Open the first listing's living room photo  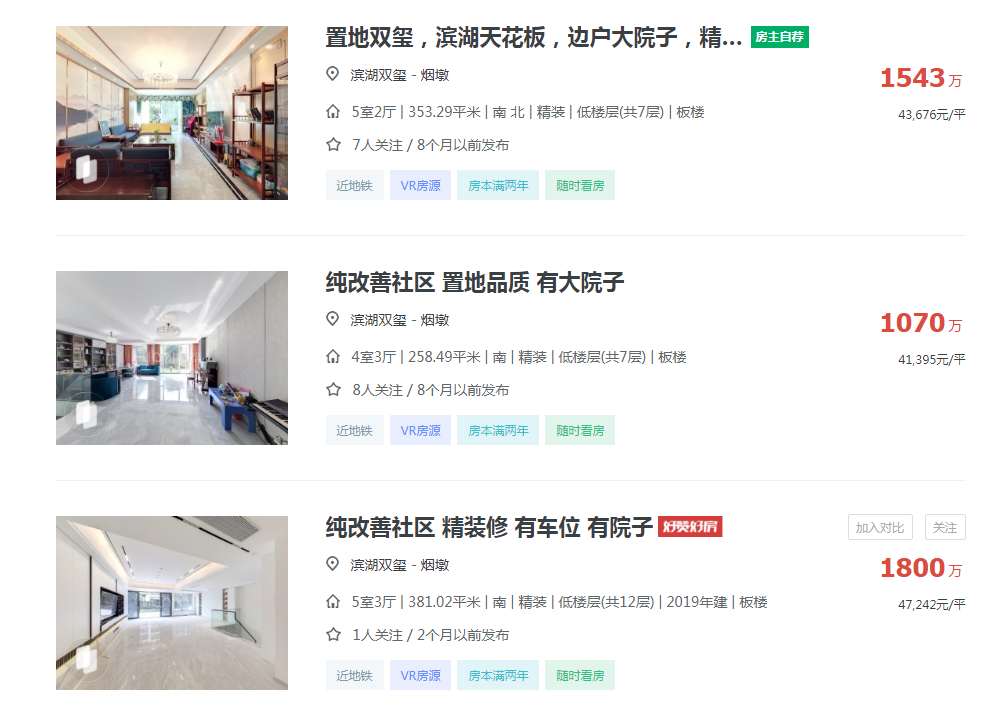click(172, 113)
